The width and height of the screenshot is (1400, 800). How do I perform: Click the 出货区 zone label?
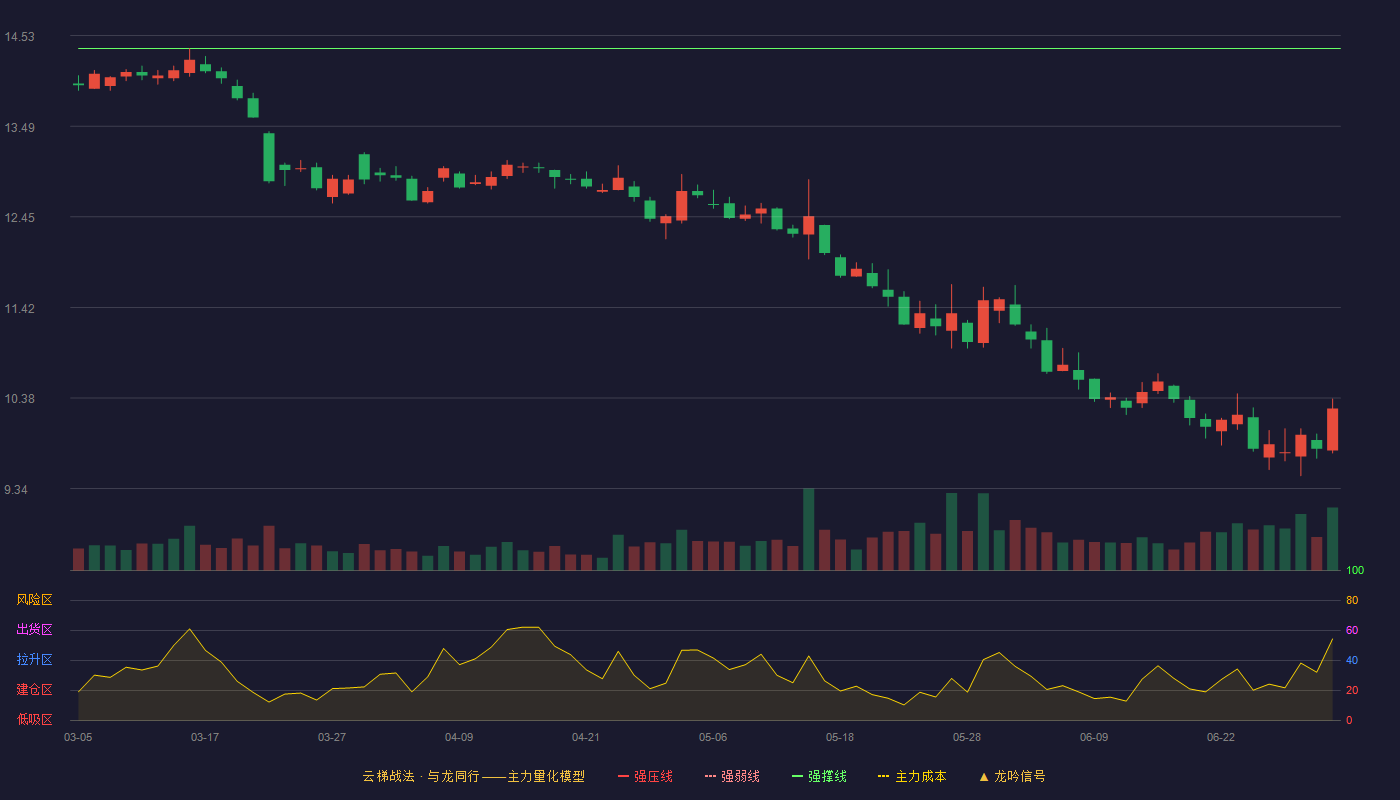tap(34, 630)
